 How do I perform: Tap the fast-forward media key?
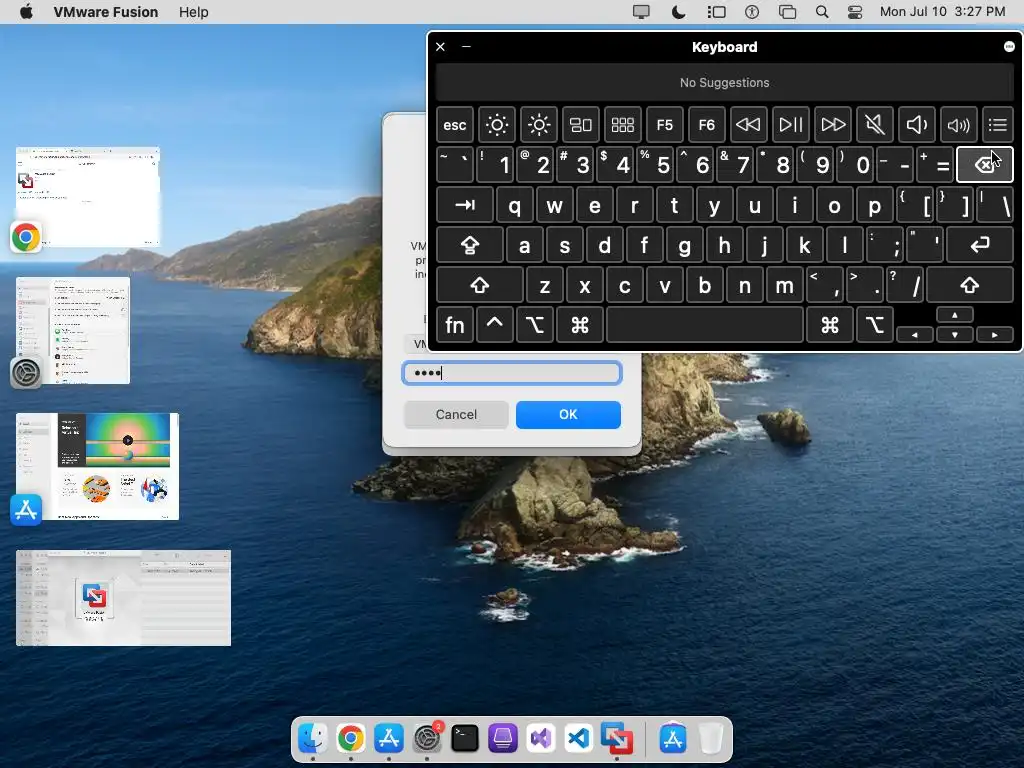[833, 125]
